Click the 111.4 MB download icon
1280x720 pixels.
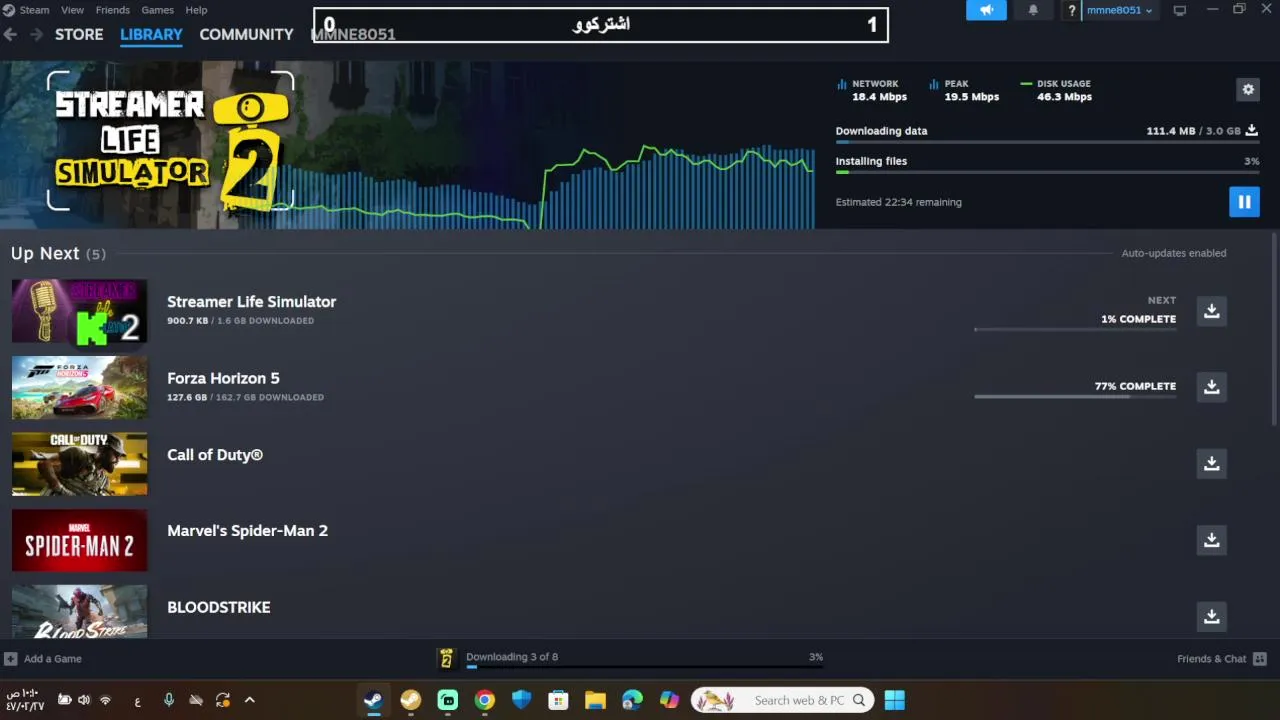coord(1251,131)
